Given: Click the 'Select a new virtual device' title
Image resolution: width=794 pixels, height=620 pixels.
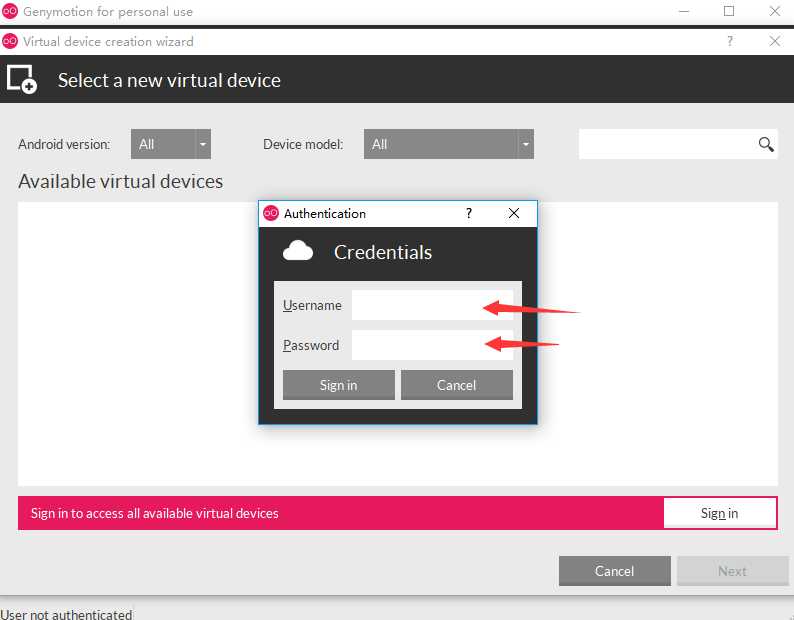Looking at the screenshot, I should (x=169, y=80).
